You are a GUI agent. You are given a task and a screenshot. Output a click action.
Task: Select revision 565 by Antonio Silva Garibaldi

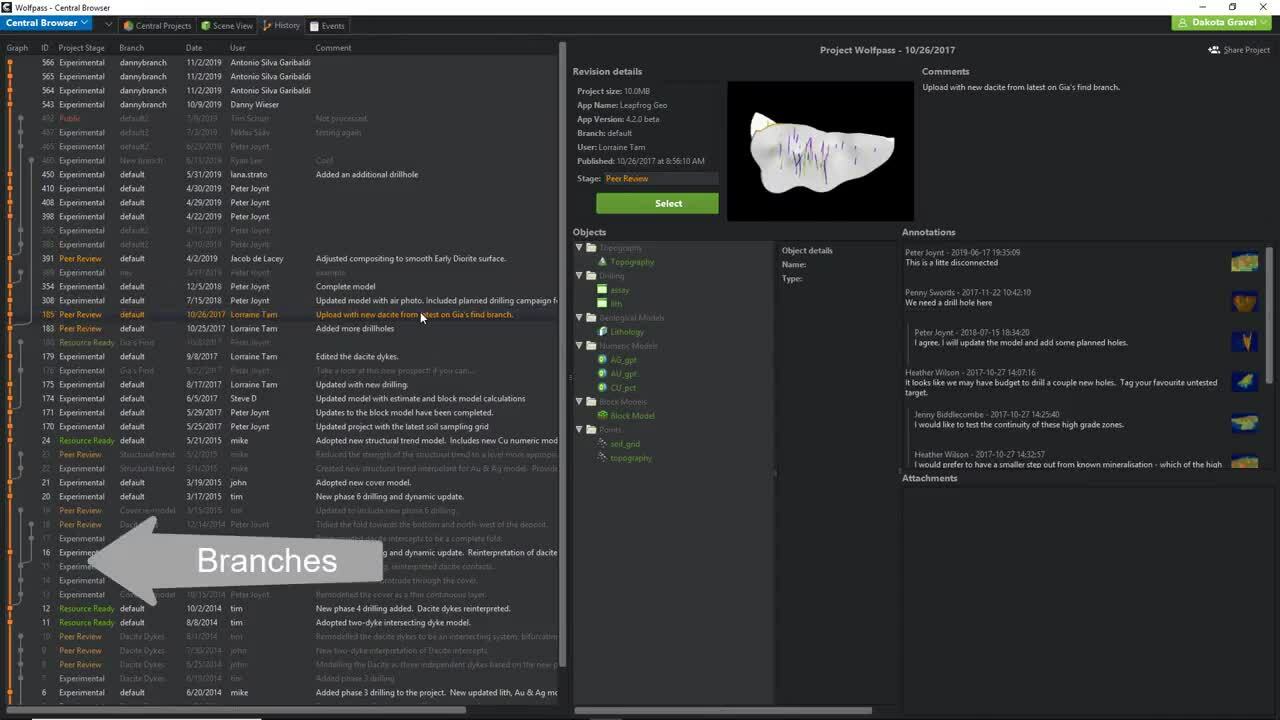point(280,76)
